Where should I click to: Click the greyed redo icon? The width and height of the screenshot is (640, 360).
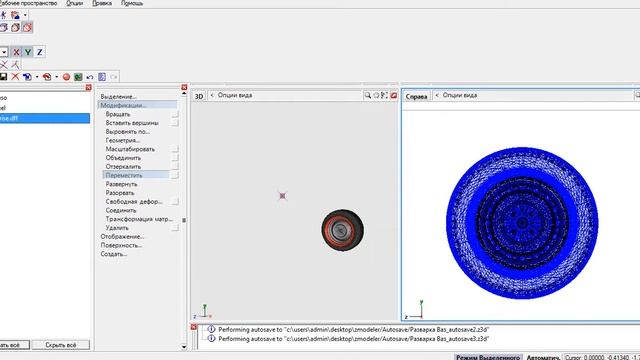(113, 77)
